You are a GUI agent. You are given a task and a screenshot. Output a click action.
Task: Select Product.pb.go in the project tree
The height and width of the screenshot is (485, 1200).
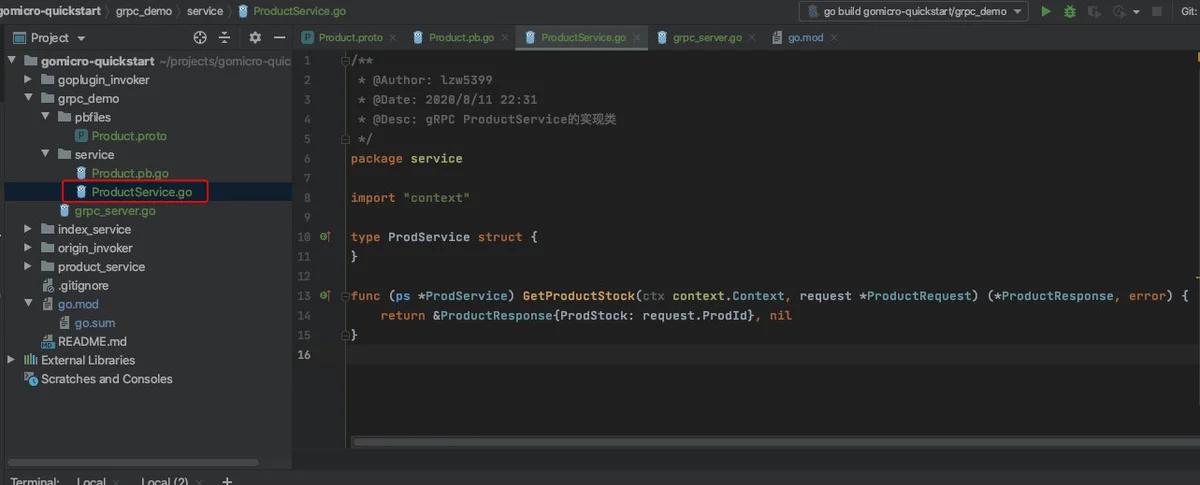click(x=130, y=173)
